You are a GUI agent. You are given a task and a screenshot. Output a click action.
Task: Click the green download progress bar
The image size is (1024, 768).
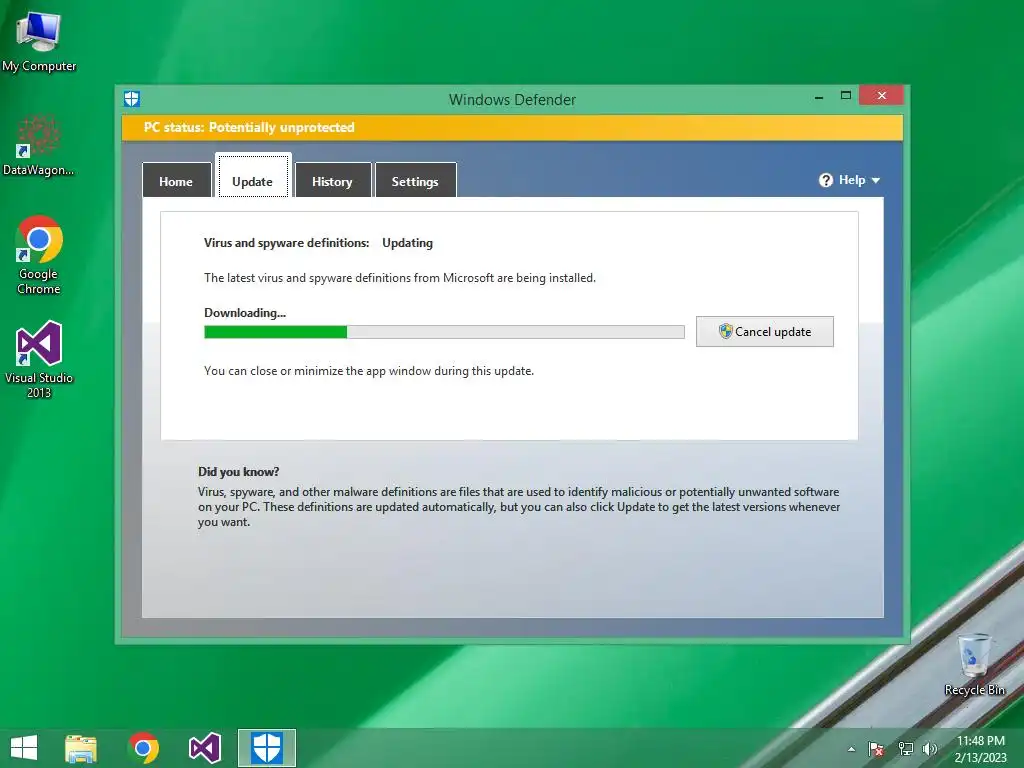point(444,332)
